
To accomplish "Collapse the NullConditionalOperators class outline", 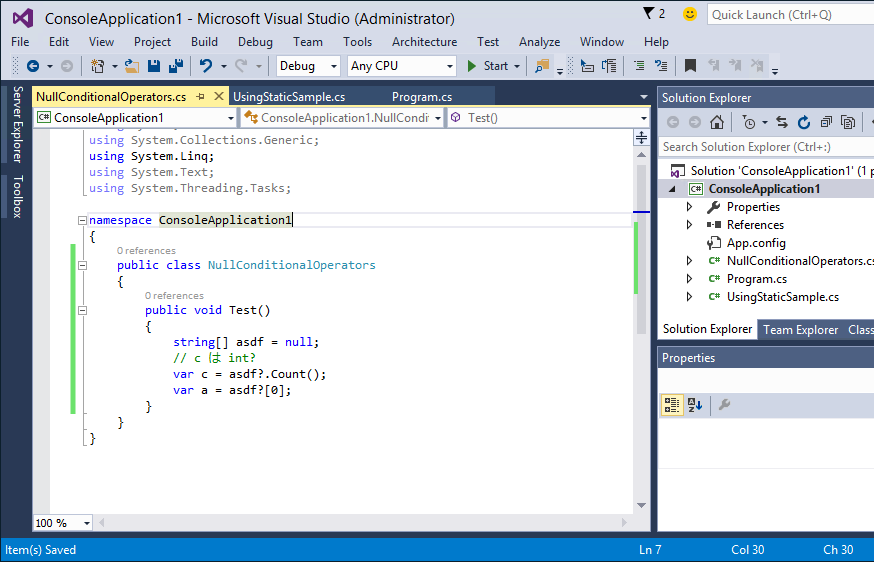I will (82, 265).
